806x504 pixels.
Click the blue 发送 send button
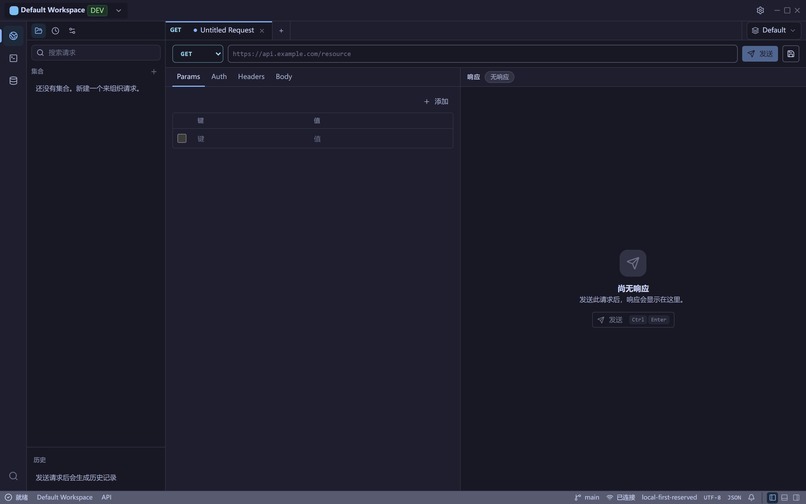coord(760,53)
